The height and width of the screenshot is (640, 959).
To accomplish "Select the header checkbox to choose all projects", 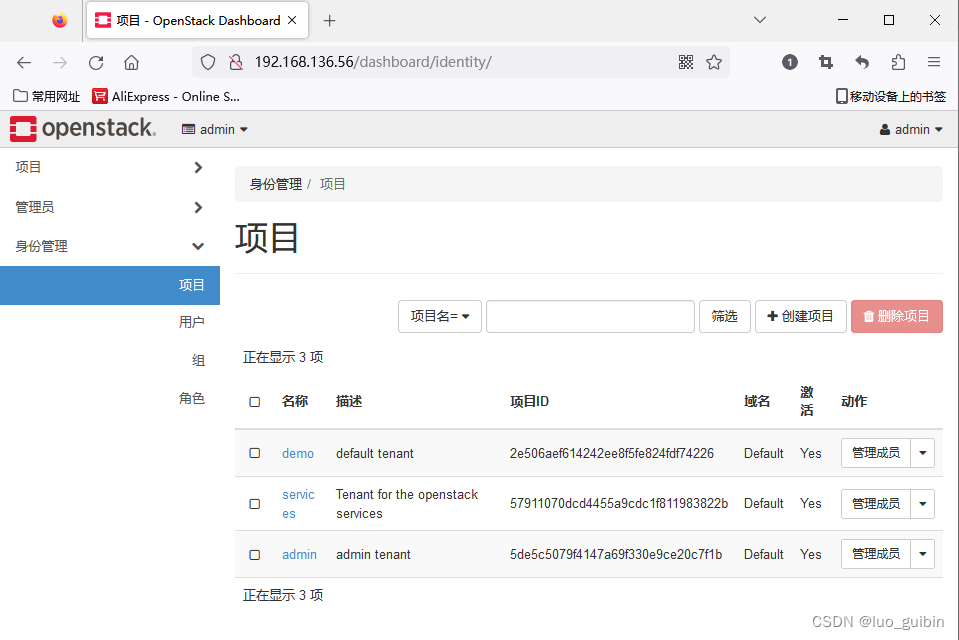I will click(x=255, y=401).
